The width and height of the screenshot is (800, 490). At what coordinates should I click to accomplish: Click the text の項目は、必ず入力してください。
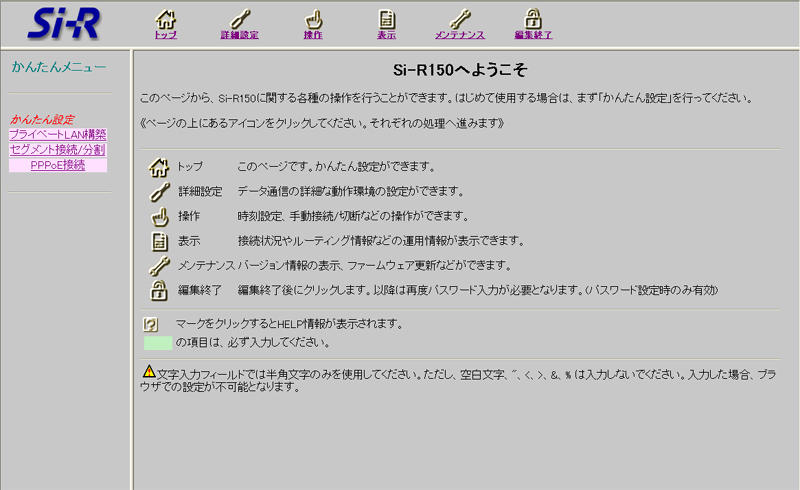[x=253, y=342]
